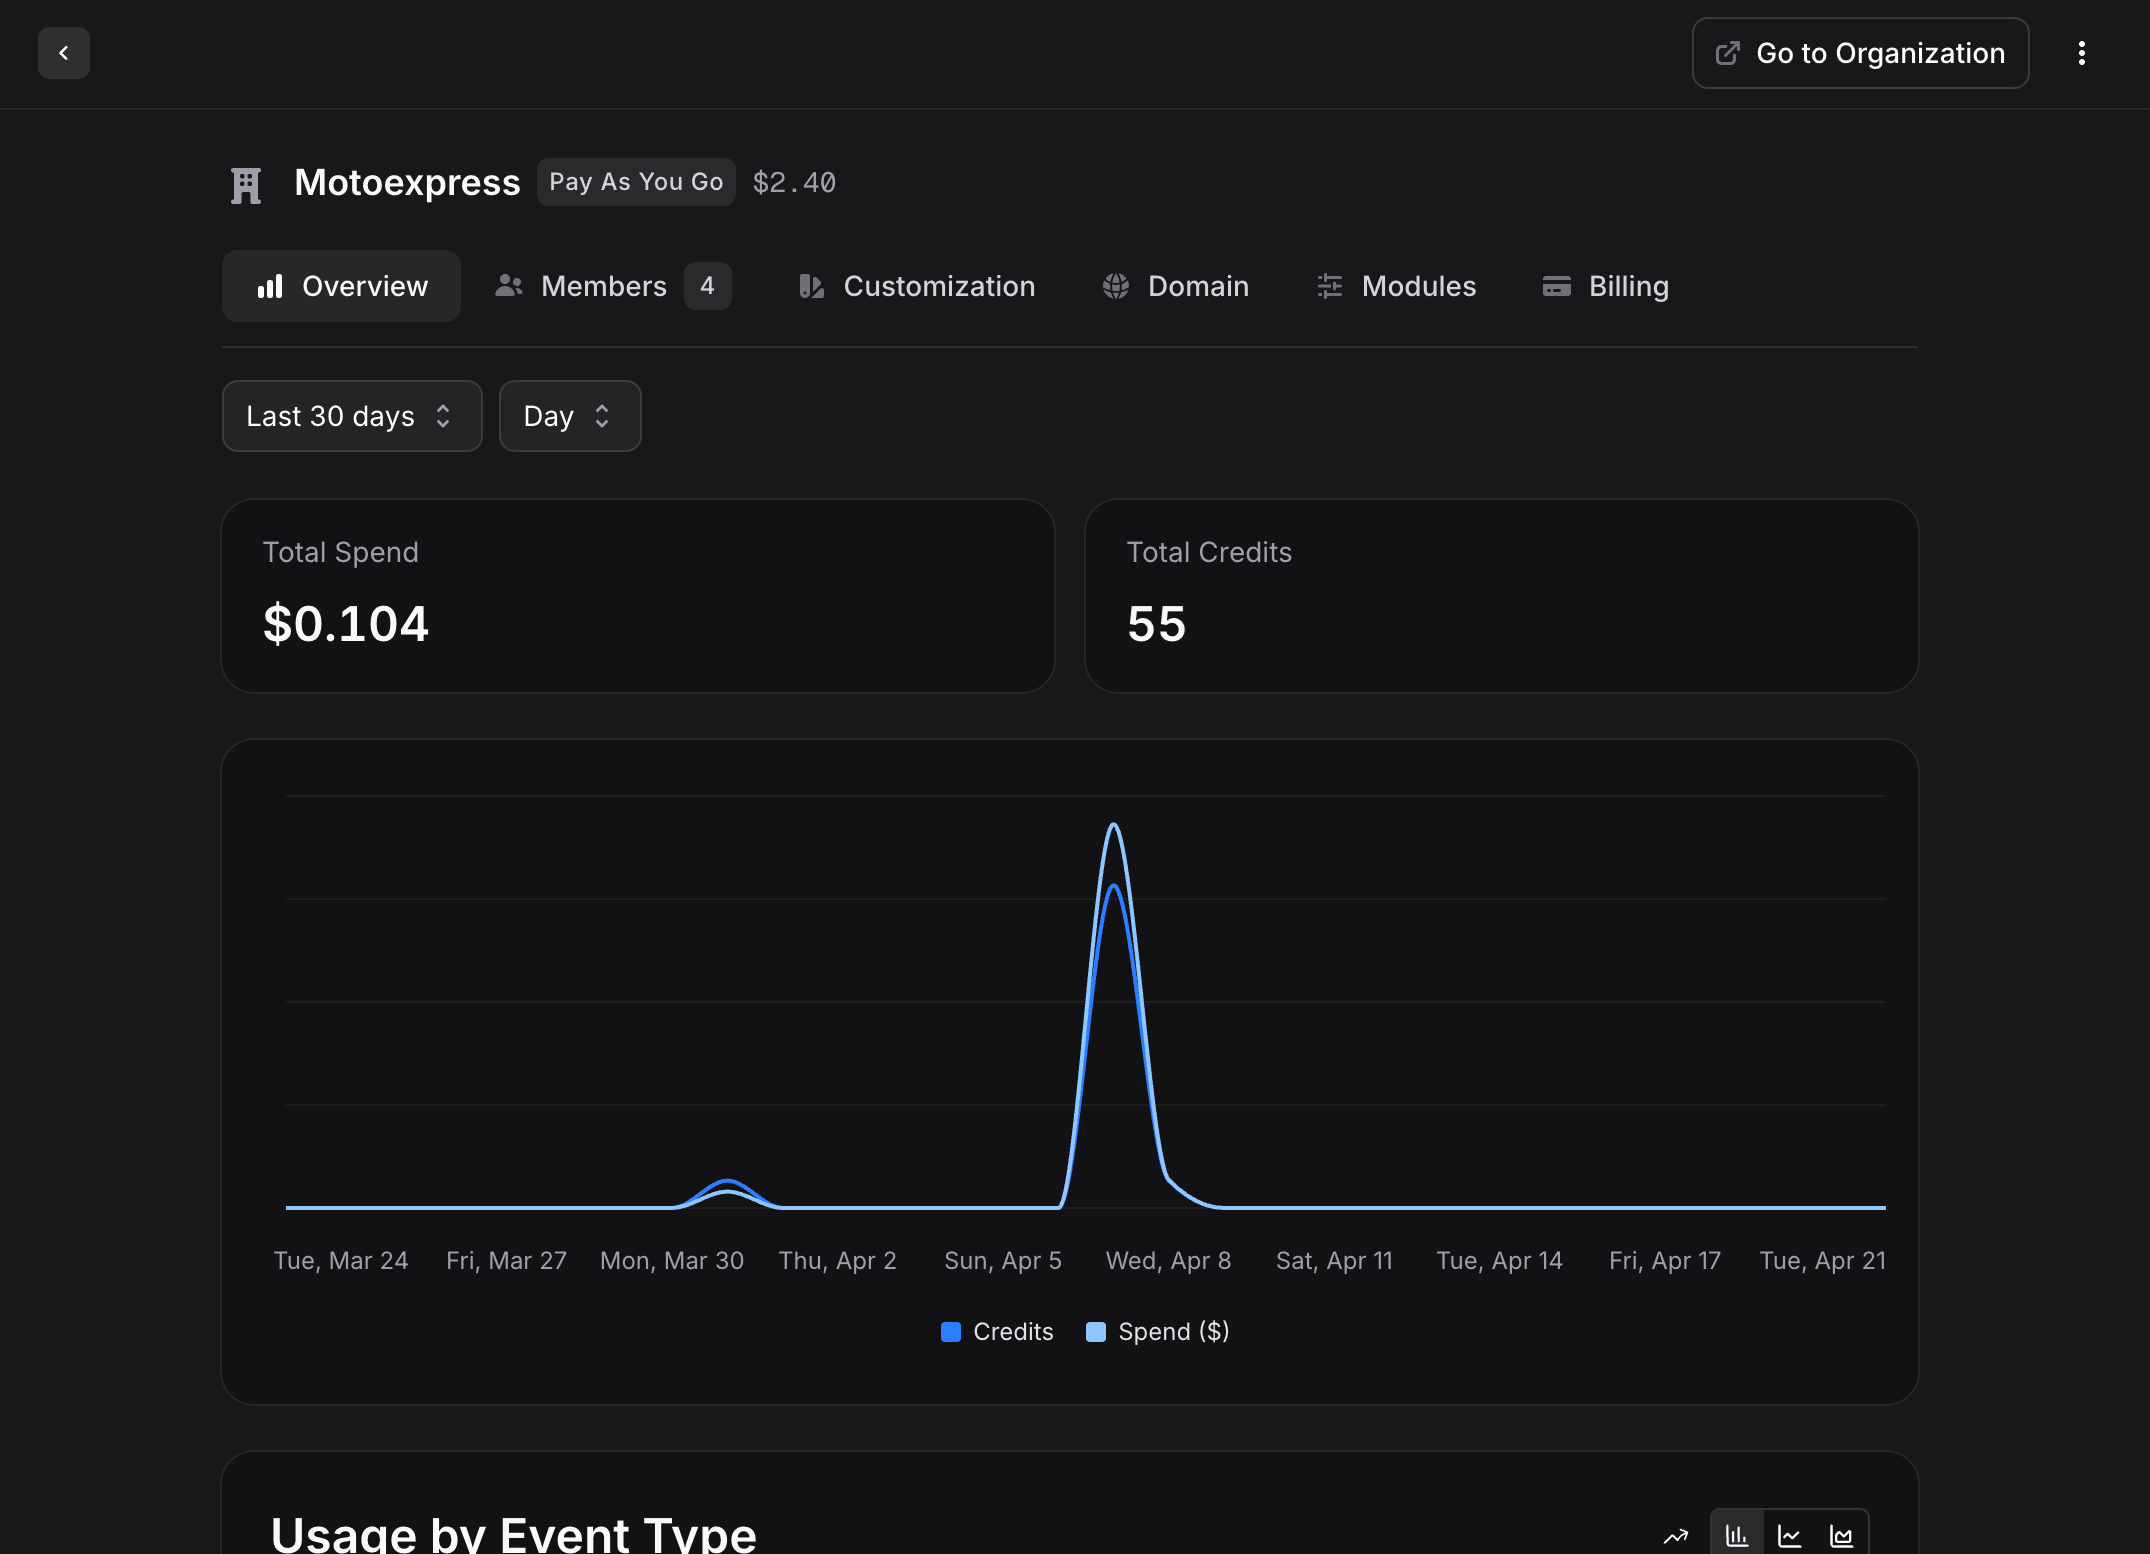Select the bar chart view icon
The width and height of the screenshot is (2150, 1554).
[1737, 1535]
